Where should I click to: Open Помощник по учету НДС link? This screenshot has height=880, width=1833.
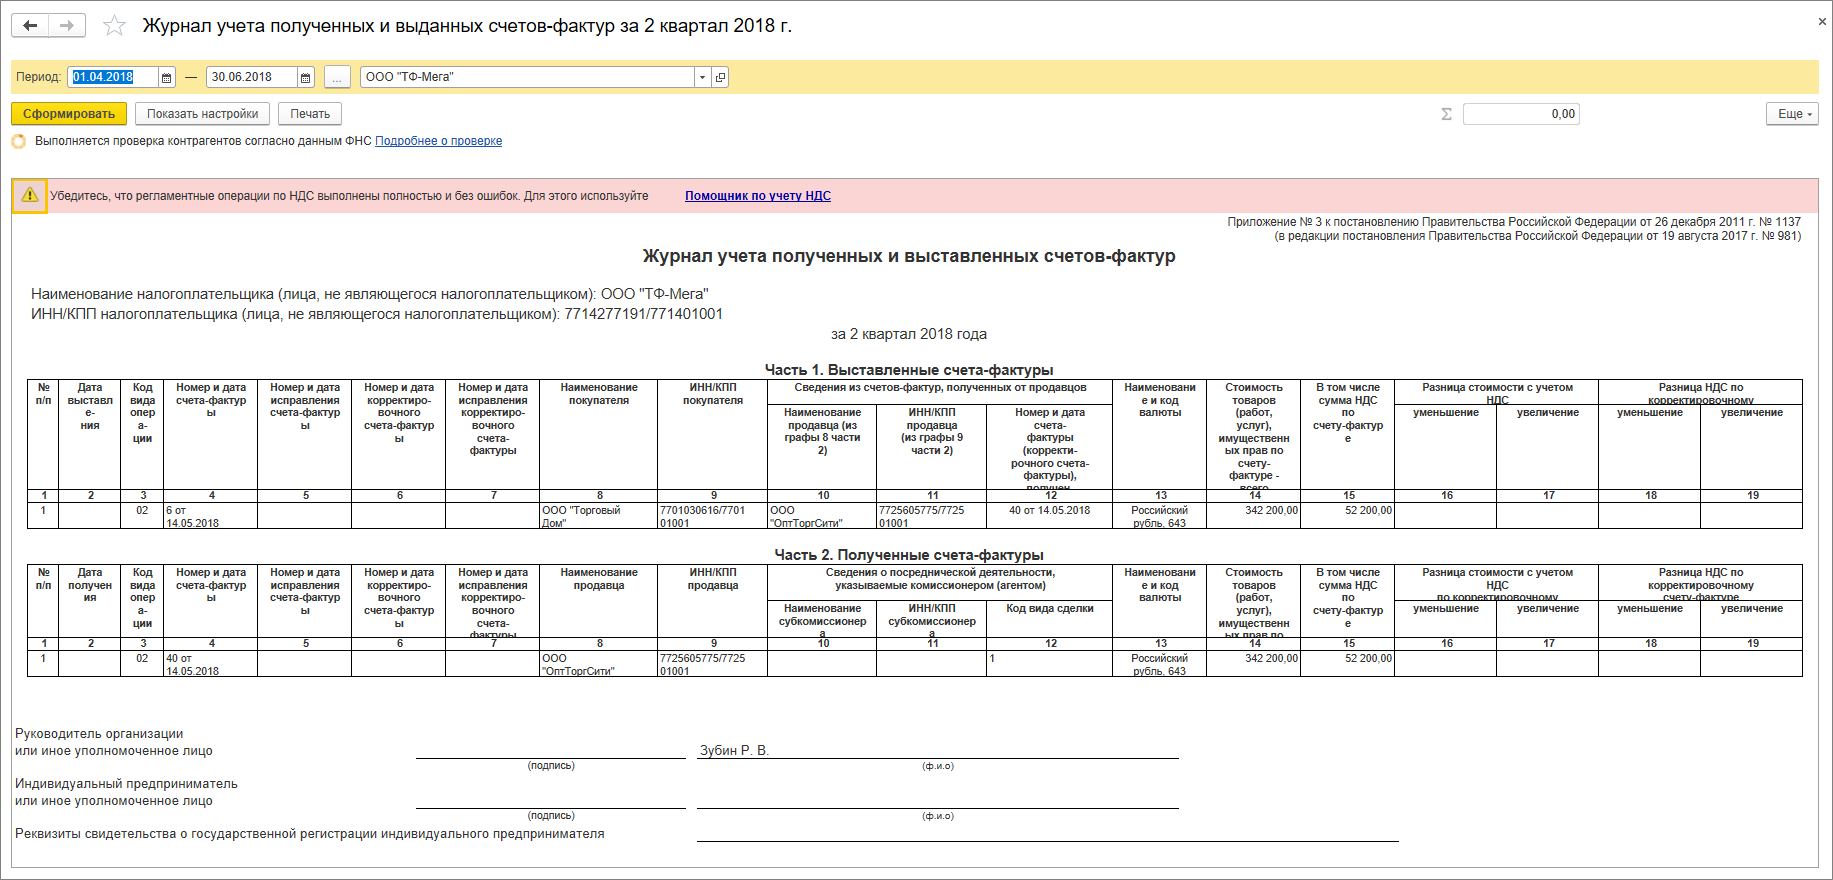coord(758,196)
